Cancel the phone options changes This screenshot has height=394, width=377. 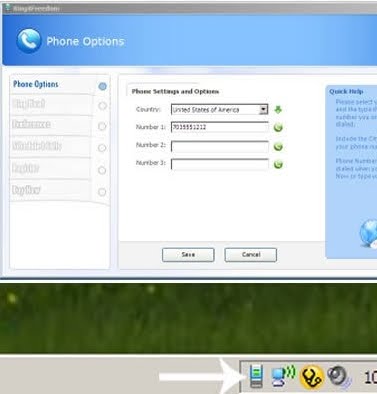[x=251, y=255]
